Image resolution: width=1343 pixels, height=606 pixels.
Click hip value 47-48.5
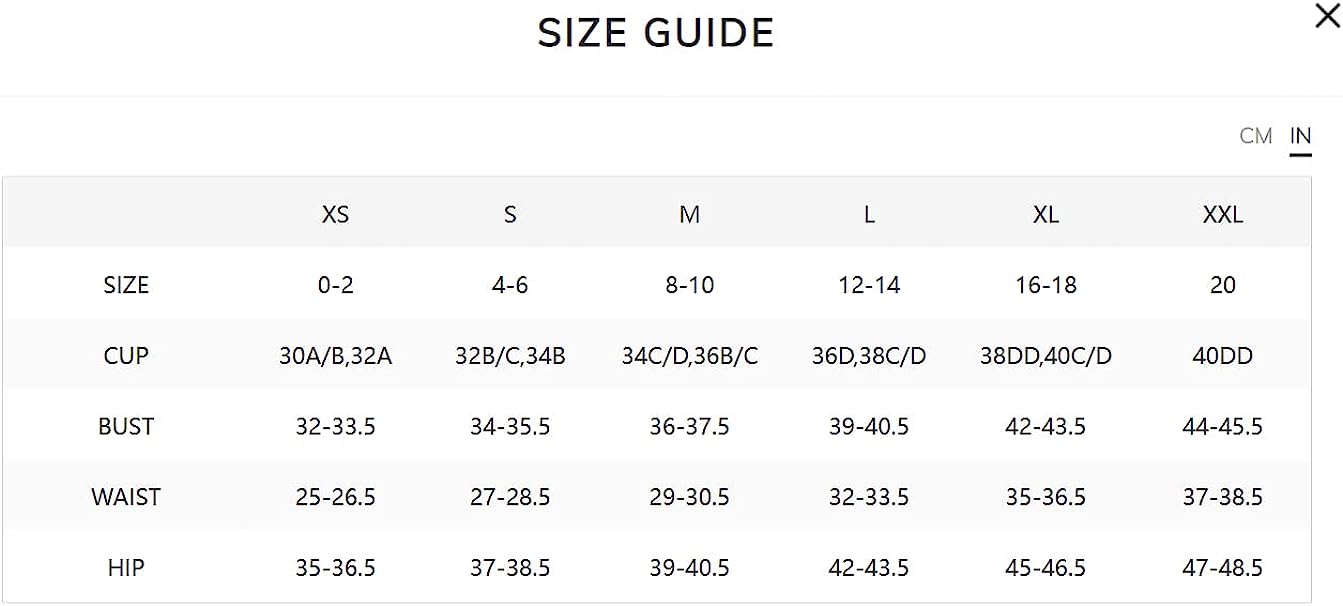click(1223, 568)
